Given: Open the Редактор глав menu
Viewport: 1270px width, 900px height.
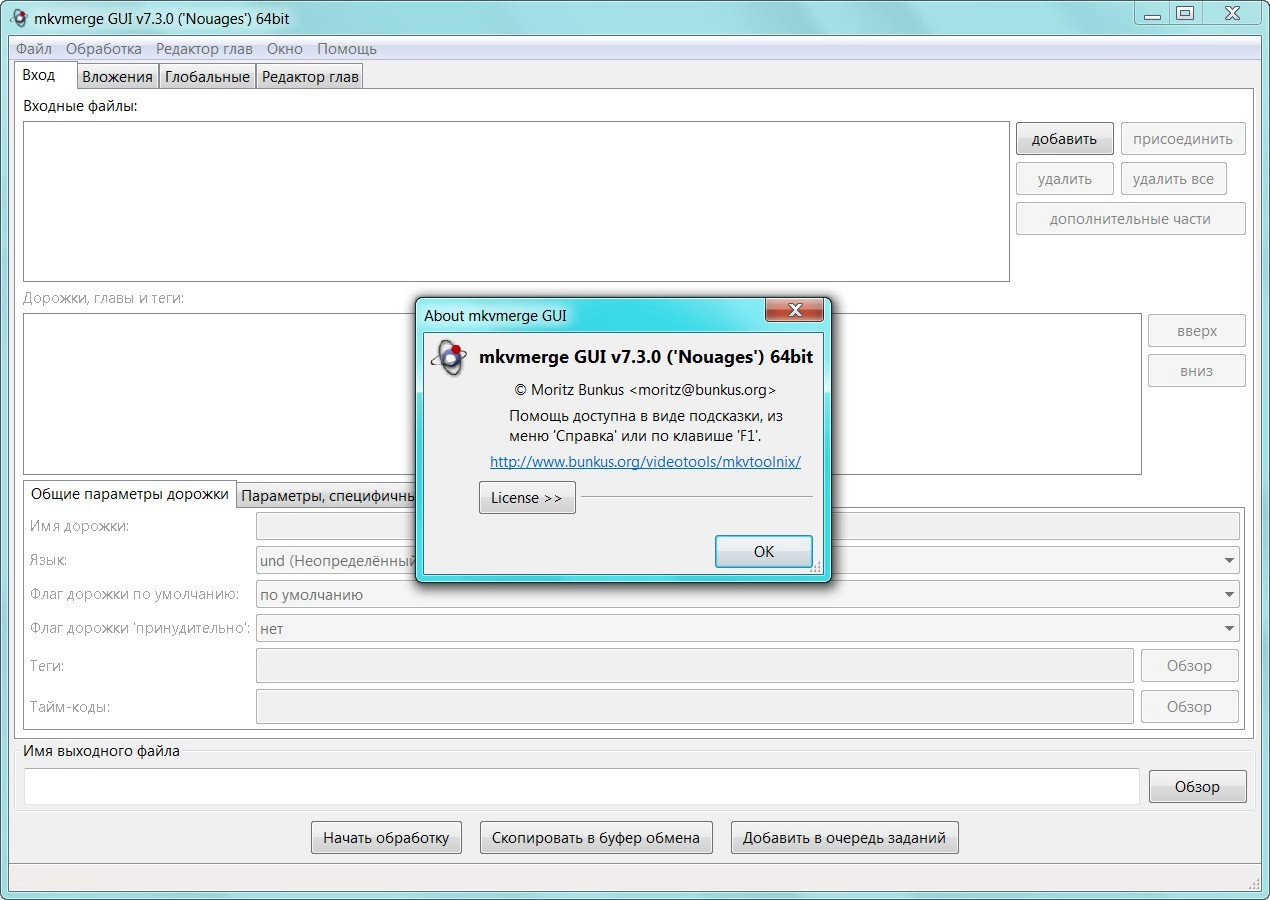Looking at the screenshot, I should pyautogui.click(x=204, y=48).
